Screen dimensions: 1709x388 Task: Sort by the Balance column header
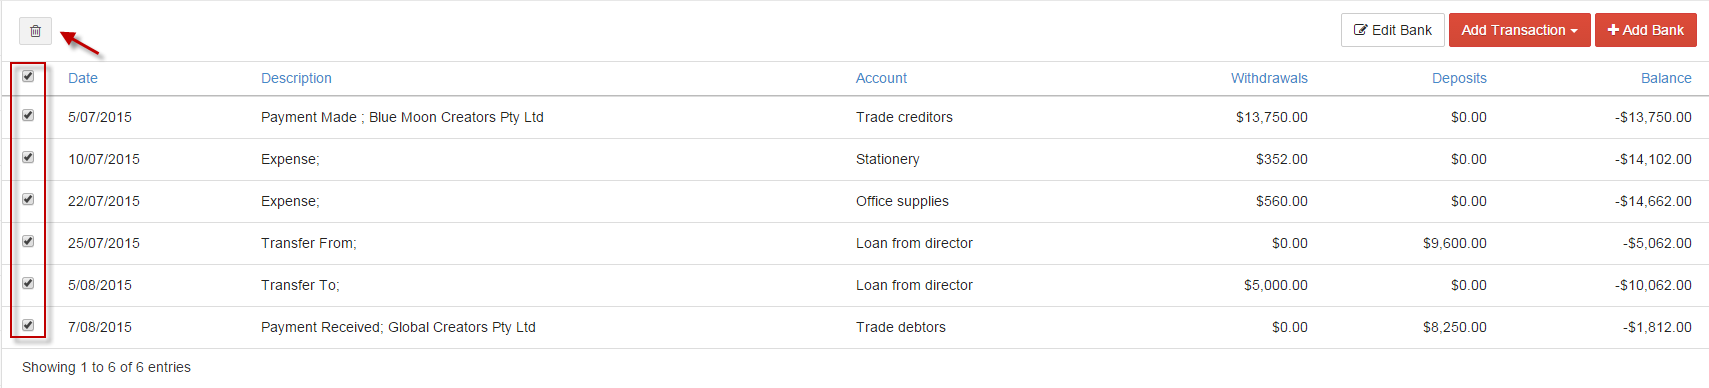1666,78
